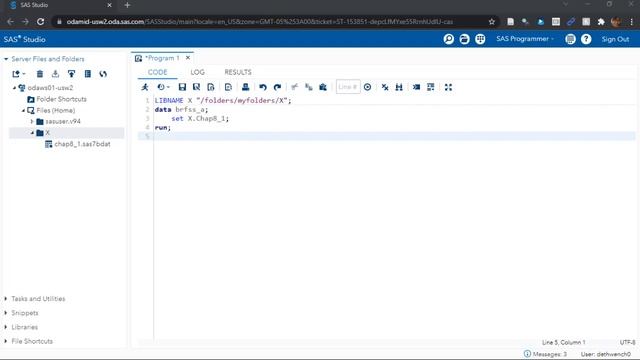Click the 'User: dethwench0' status text
The image size is (640, 360).
click(606, 354)
